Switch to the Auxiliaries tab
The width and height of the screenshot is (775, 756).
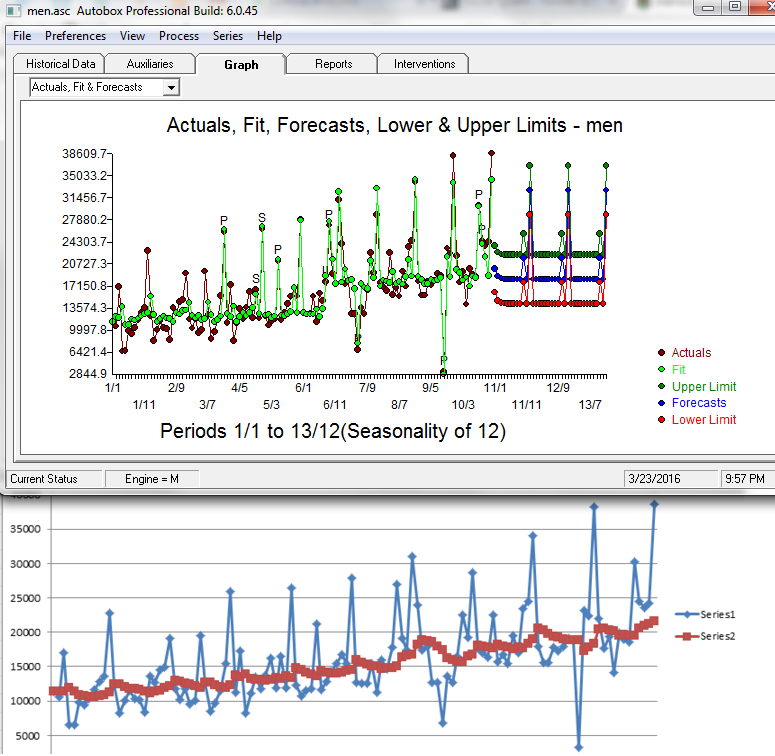[x=150, y=64]
